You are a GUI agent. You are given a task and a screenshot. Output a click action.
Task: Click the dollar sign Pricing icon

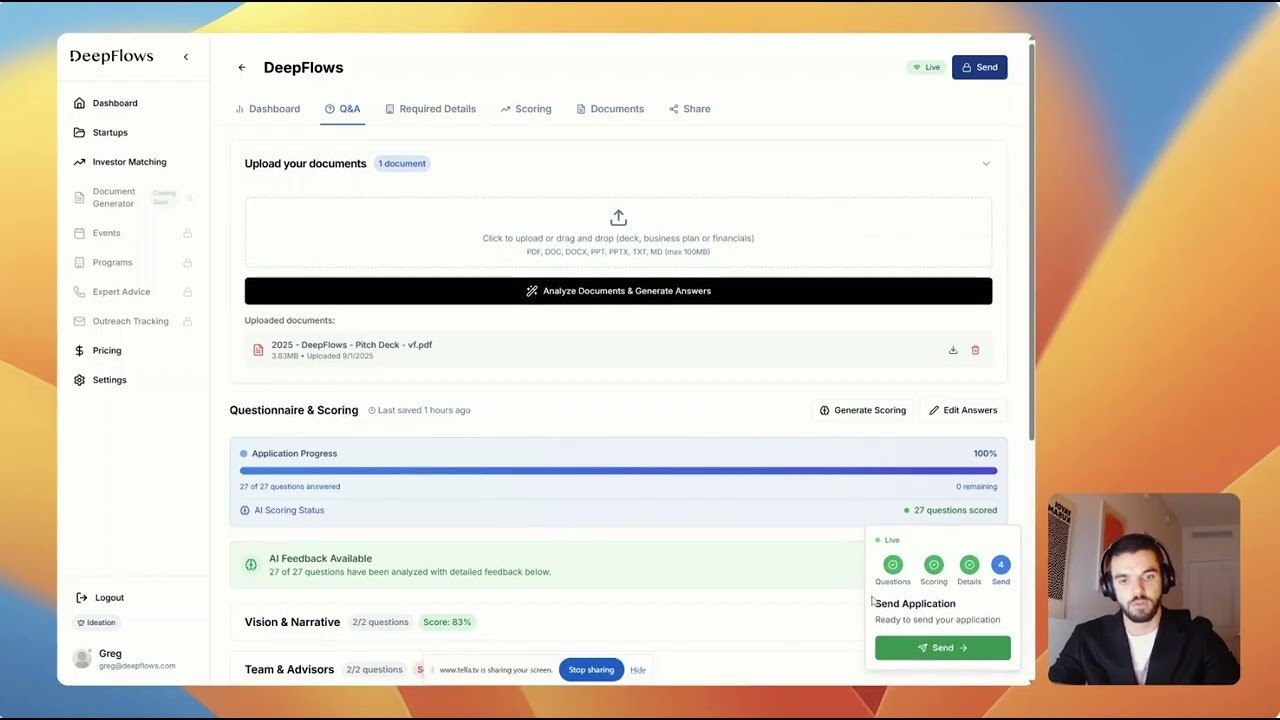click(x=80, y=351)
